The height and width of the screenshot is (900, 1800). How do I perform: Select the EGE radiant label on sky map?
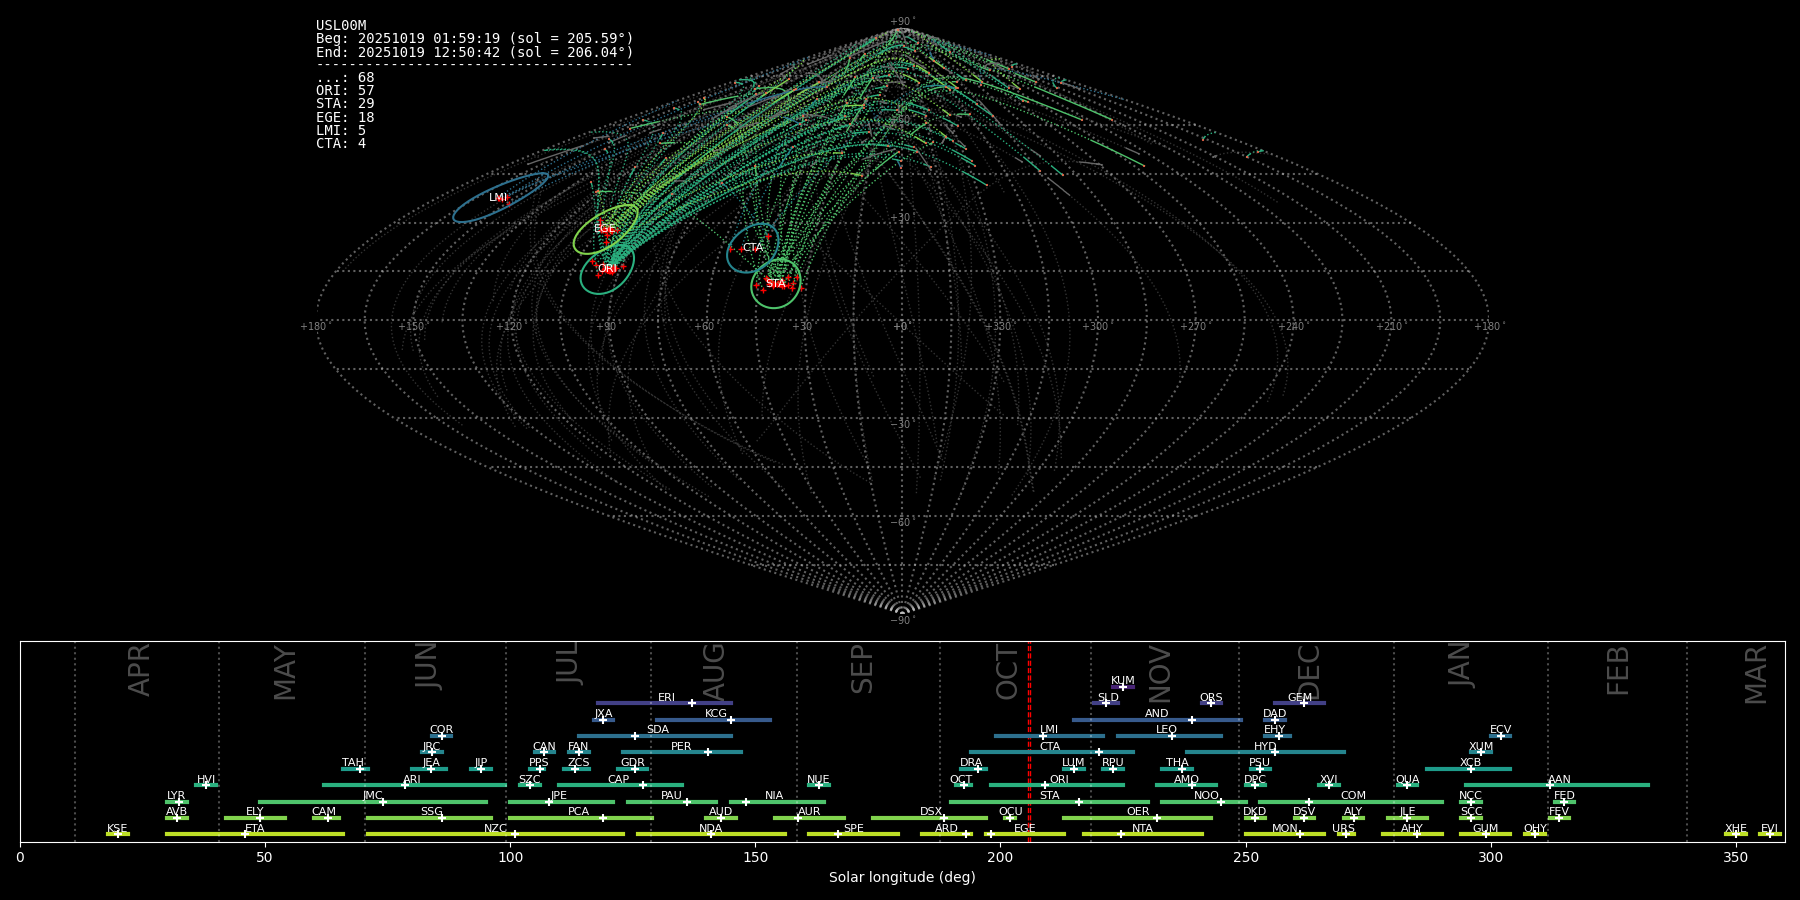604,229
